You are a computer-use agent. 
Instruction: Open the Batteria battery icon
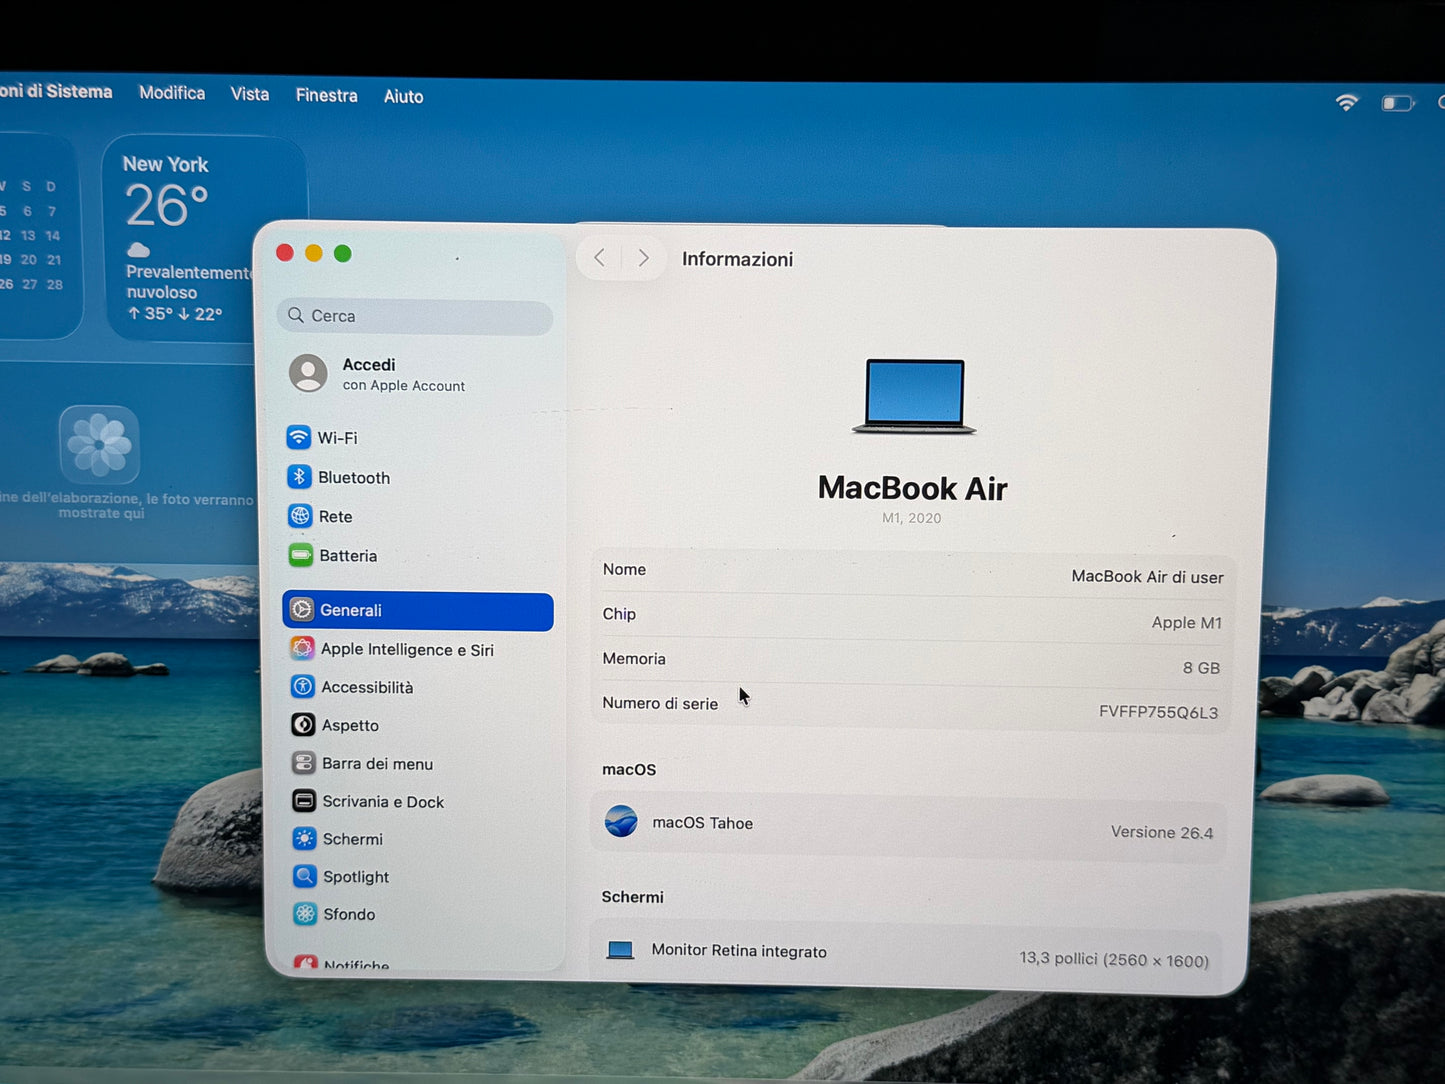(x=301, y=555)
